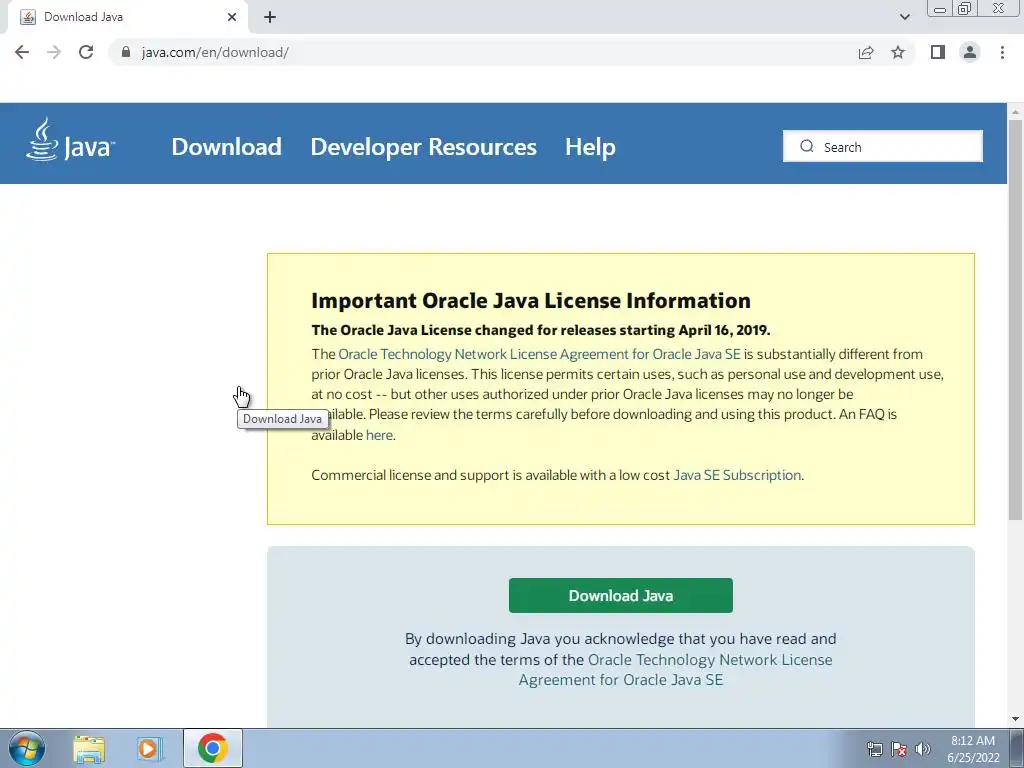Launch Windows Media Player from taskbar

point(150,748)
